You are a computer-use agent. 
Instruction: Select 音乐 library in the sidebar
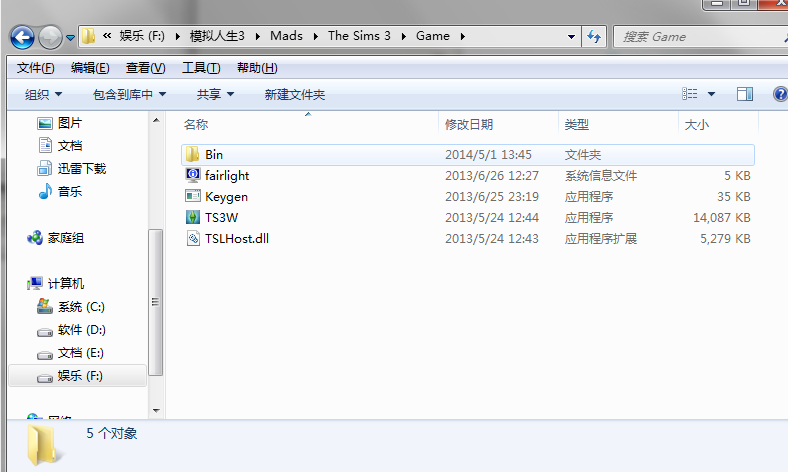coord(59,192)
